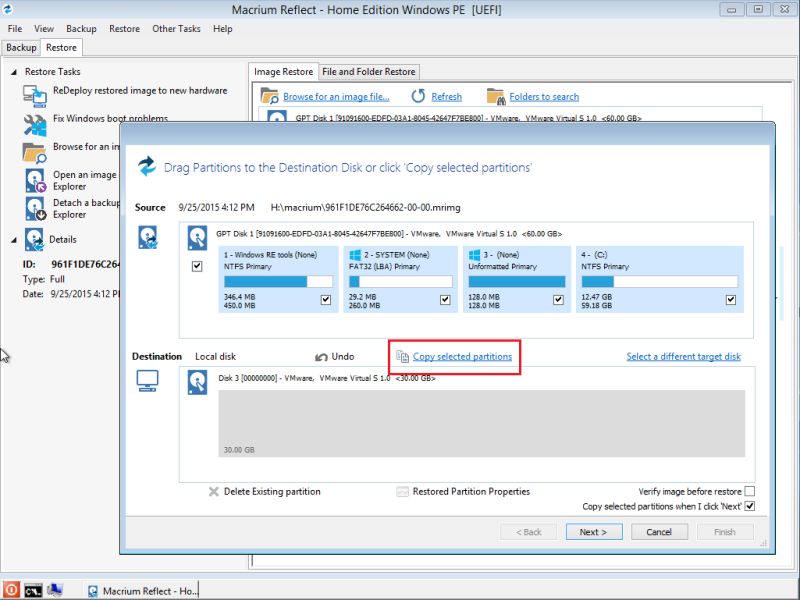Screen dimensions: 800x600
Task: Click the Refresh arrow icon
Action: coord(418,96)
